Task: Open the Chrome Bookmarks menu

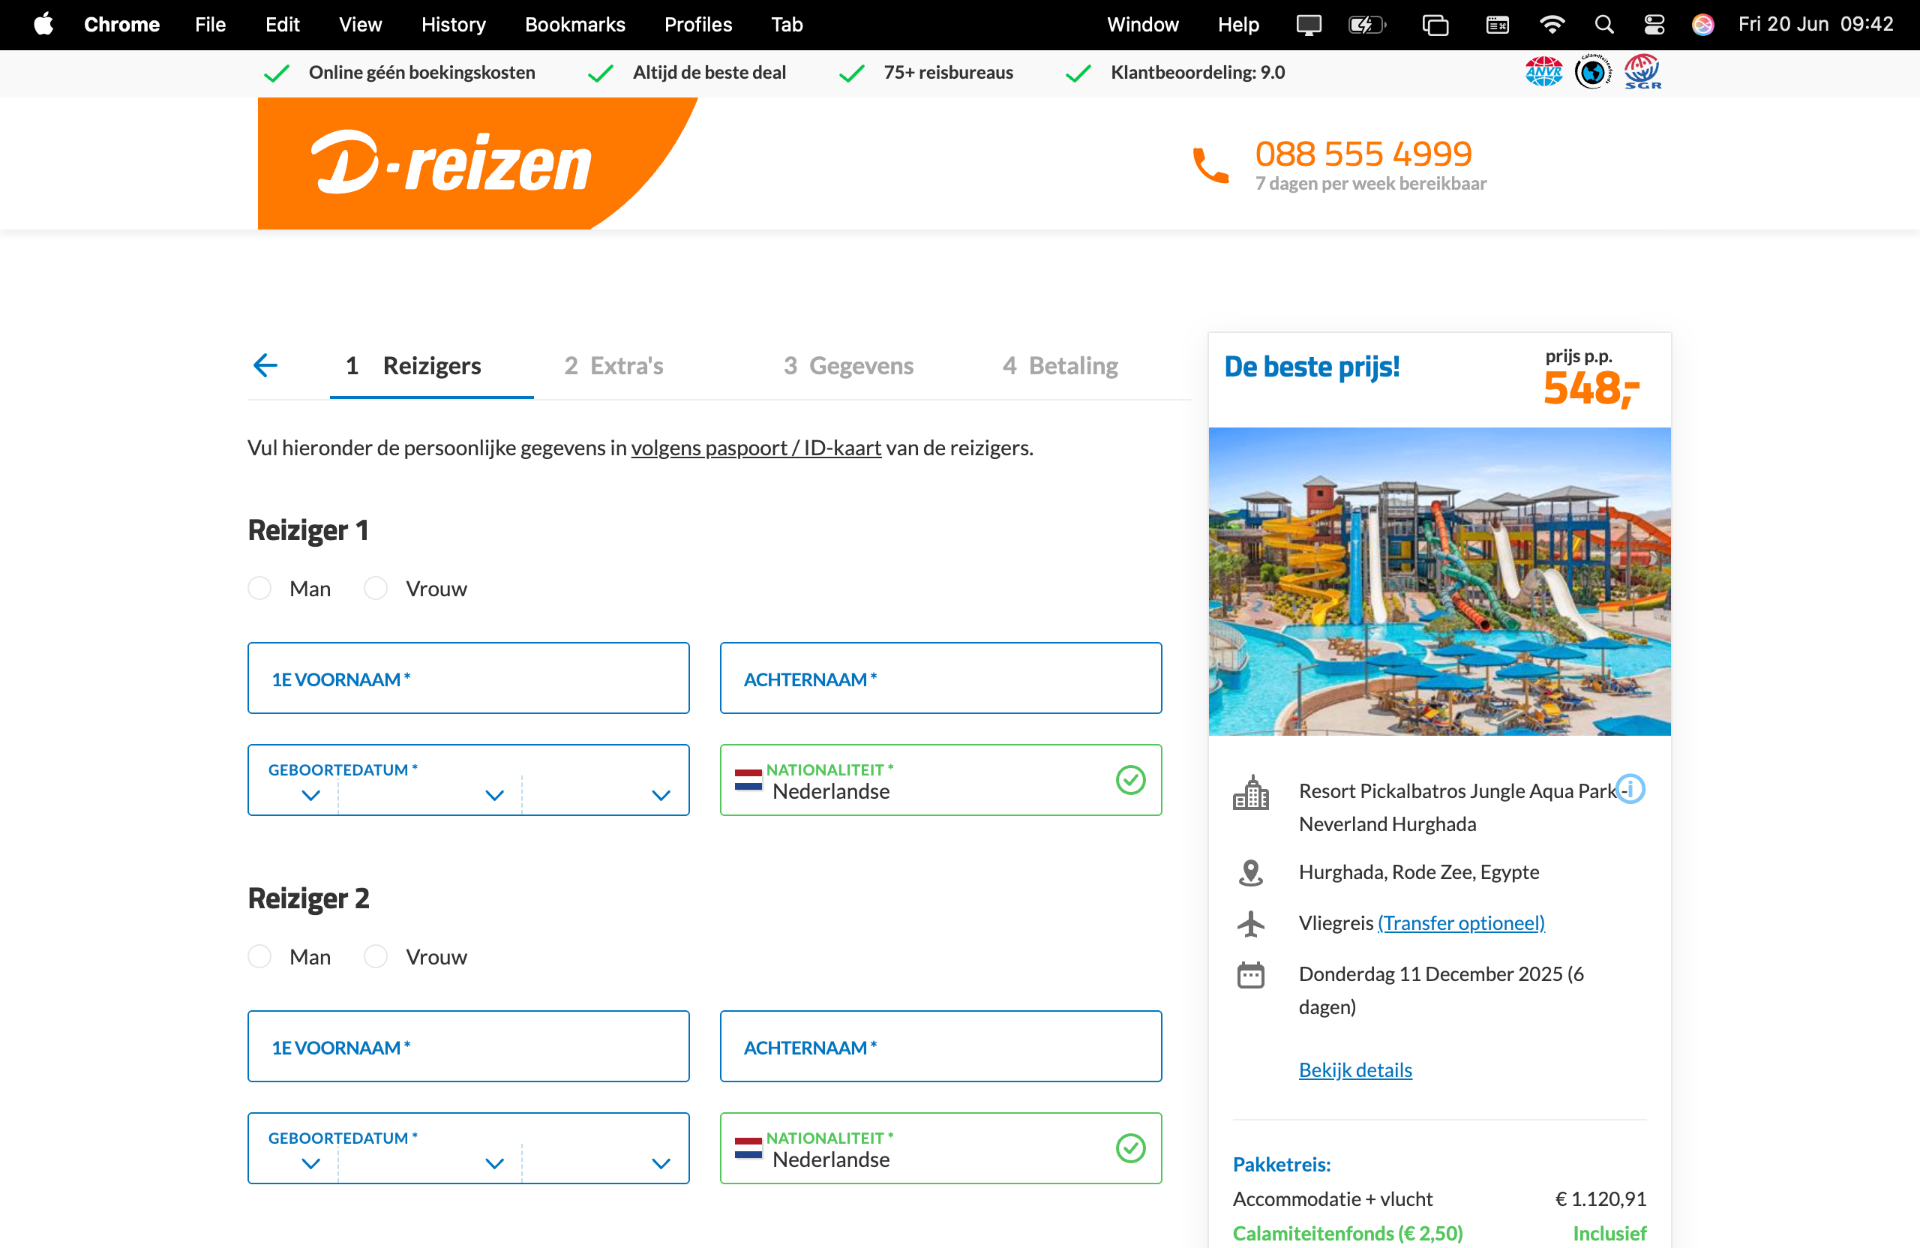Action: click(x=574, y=24)
